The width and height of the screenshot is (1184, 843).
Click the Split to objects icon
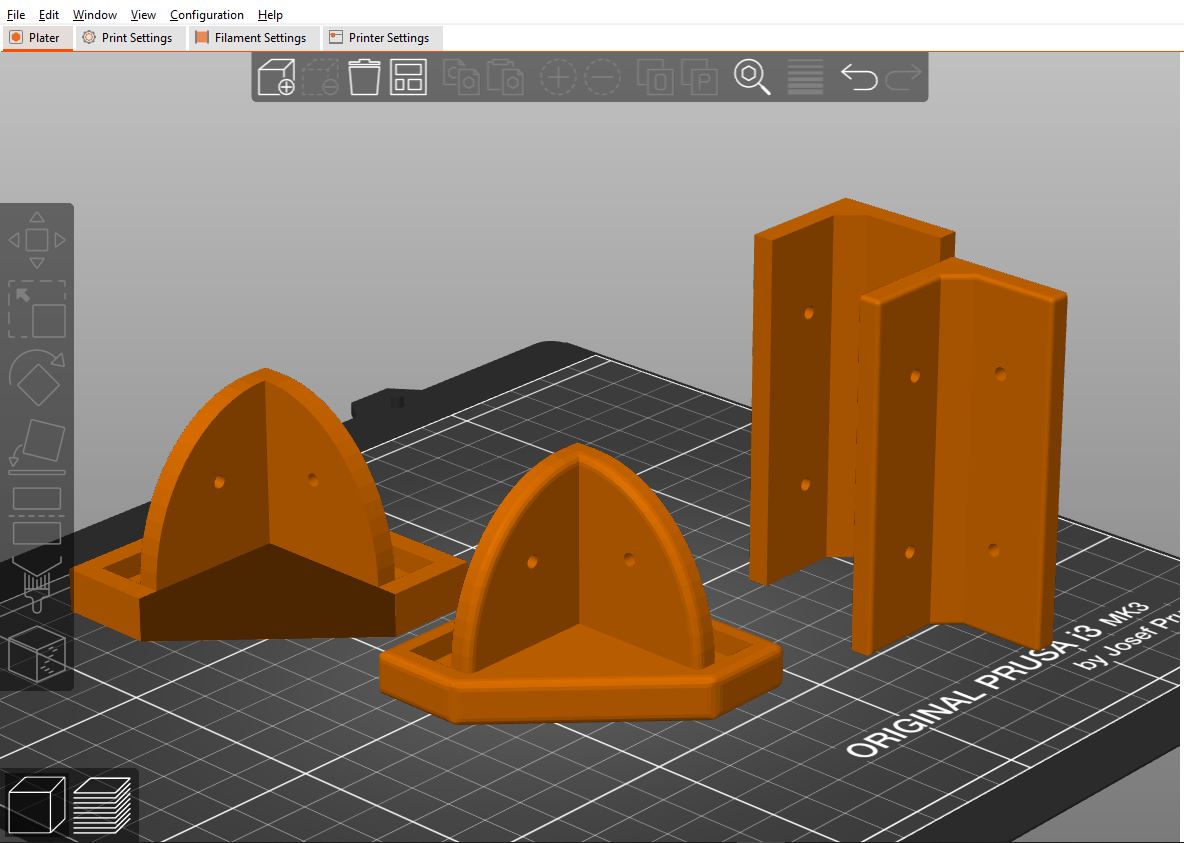coord(655,77)
